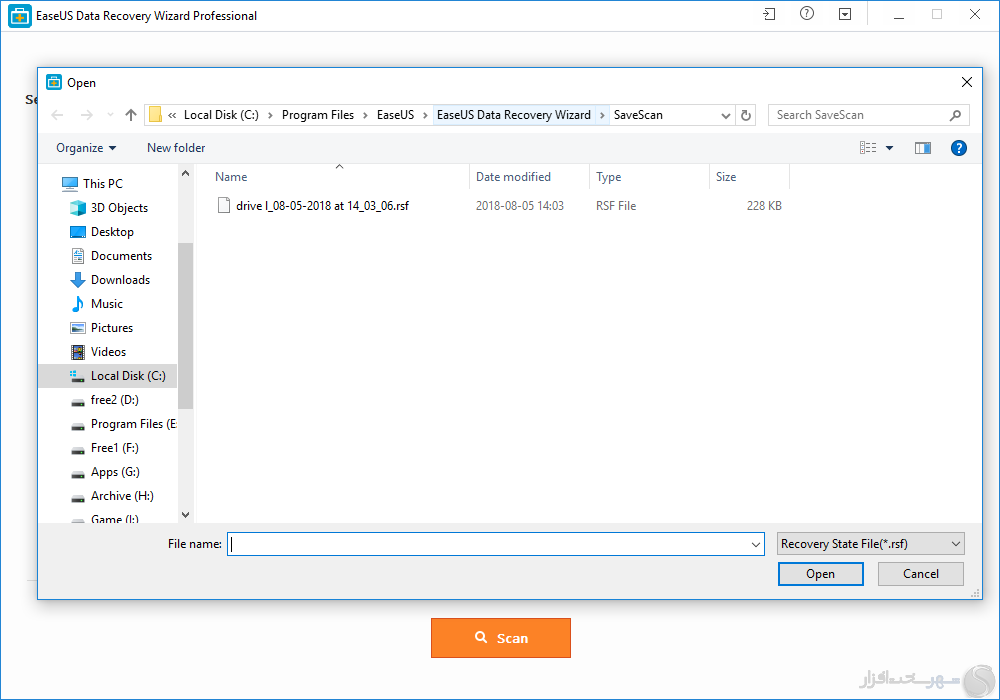The image size is (1000, 700).
Task: Refresh the SaveScan folder view
Action: (x=746, y=115)
